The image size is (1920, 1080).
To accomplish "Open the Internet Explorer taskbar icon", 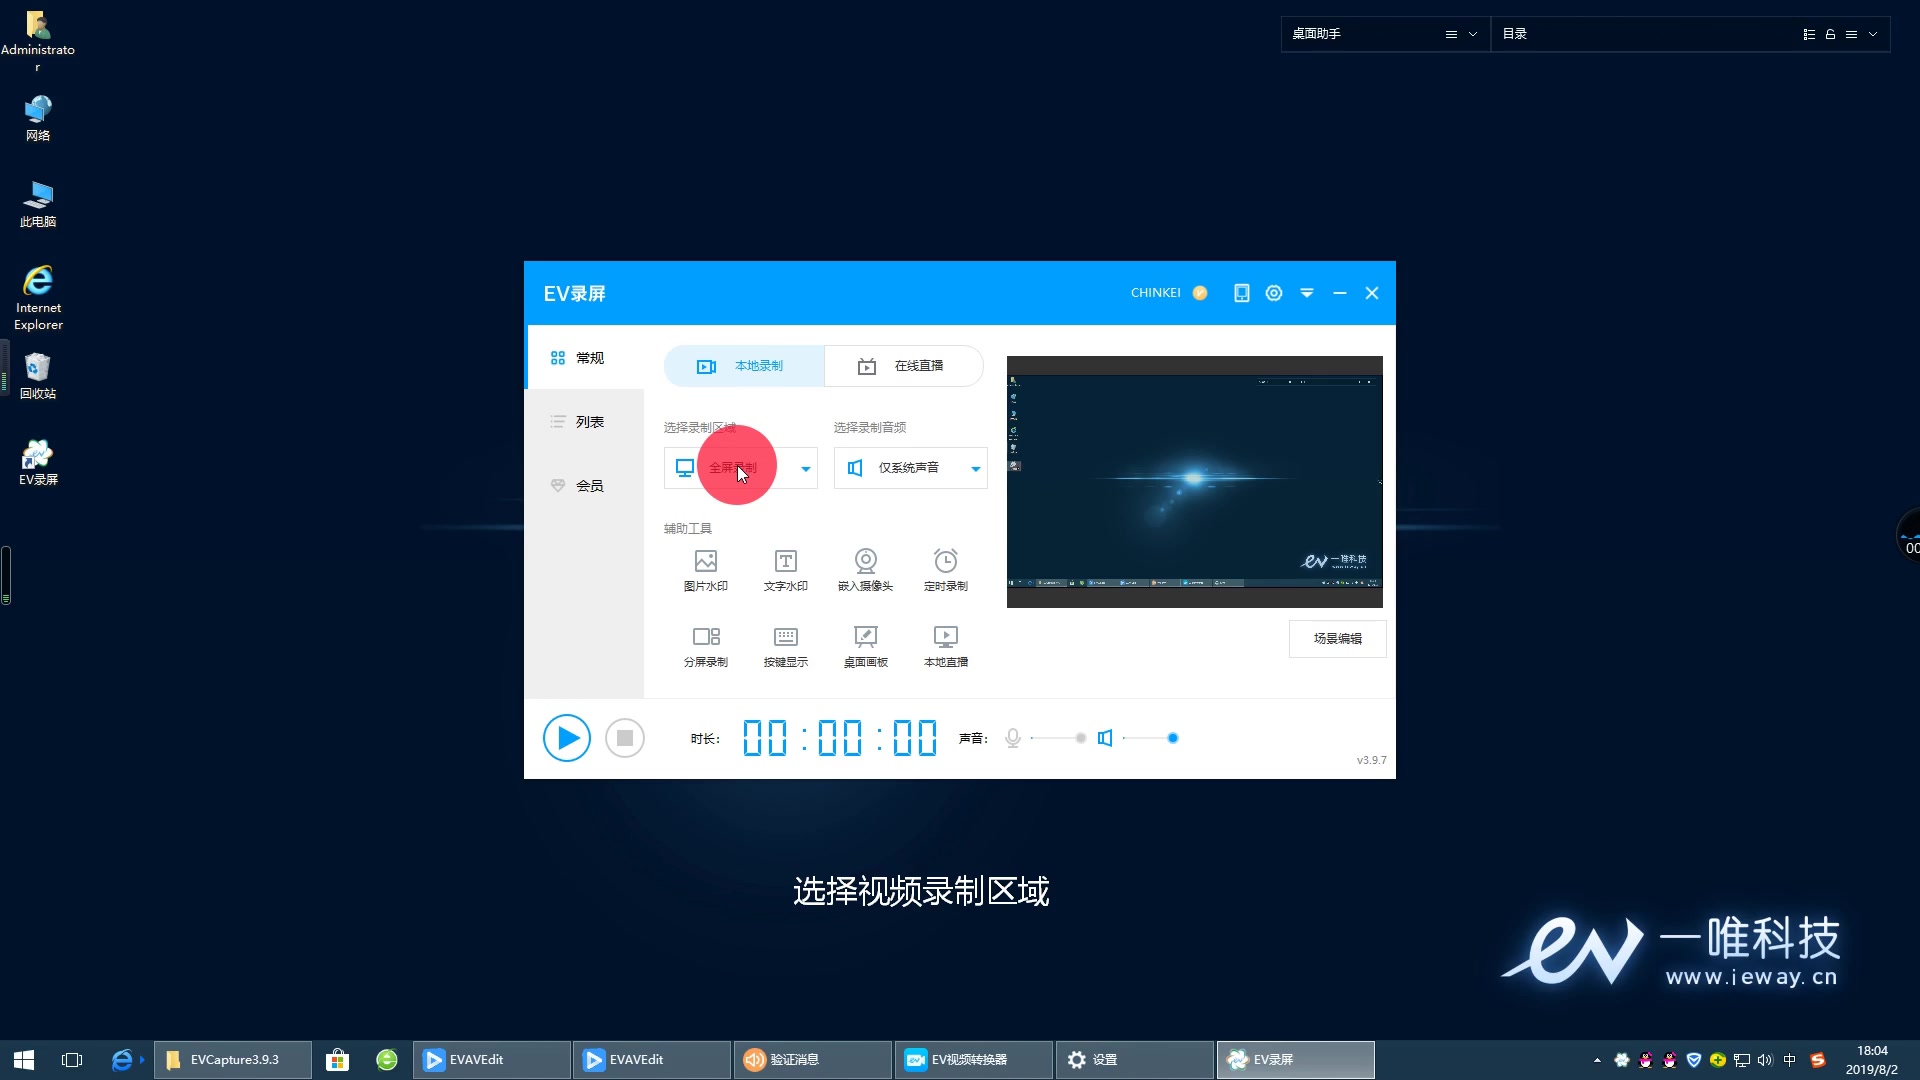I will click(x=122, y=1060).
